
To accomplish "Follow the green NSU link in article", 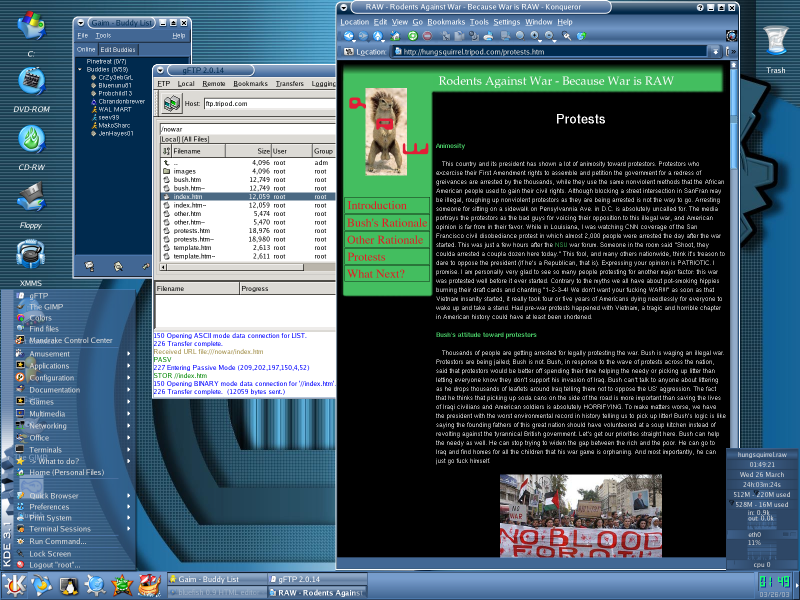I will (561, 245).
